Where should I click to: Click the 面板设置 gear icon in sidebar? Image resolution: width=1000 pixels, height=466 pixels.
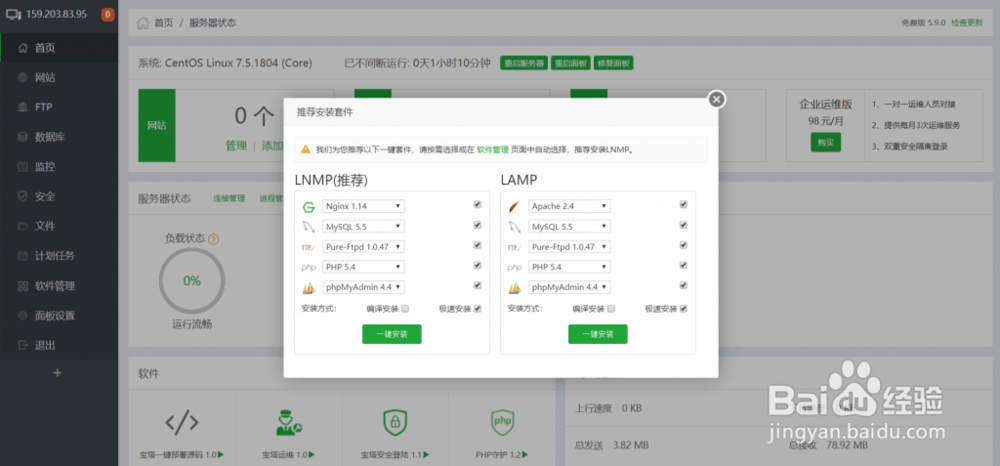tap(23, 316)
